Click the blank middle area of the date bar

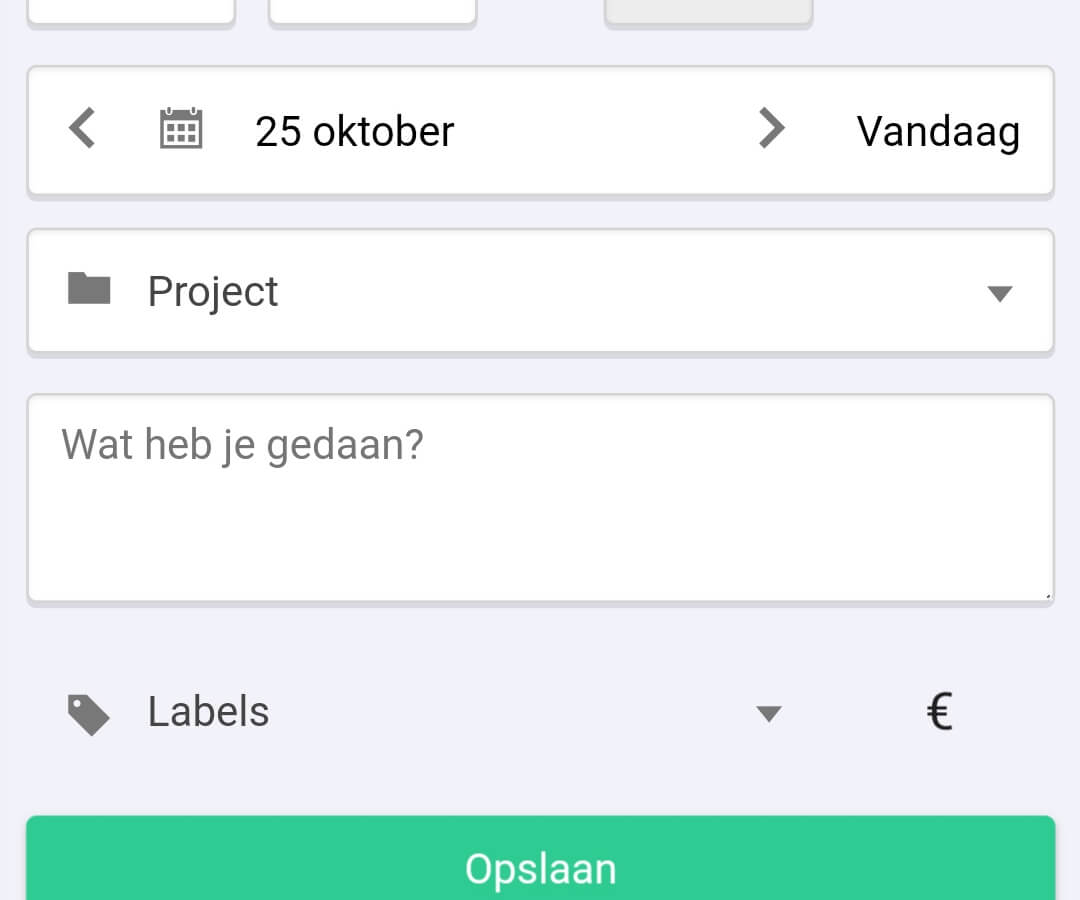(x=606, y=130)
